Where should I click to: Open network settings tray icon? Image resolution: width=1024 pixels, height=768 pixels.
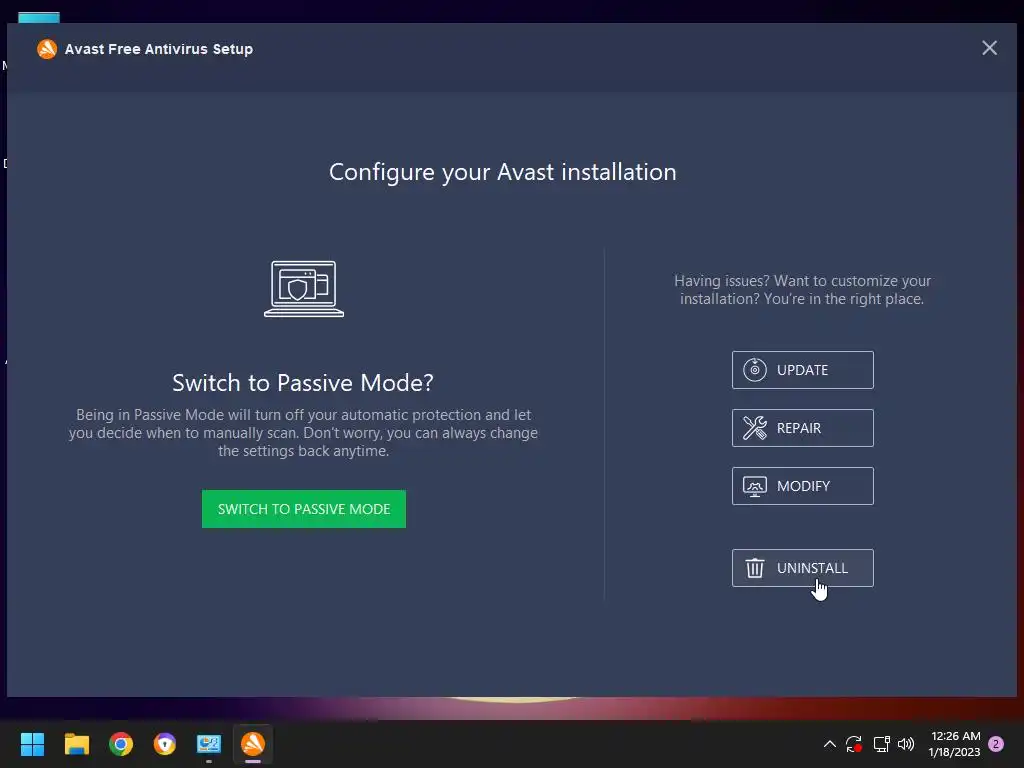pyautogui.click(x=882, y=744)
